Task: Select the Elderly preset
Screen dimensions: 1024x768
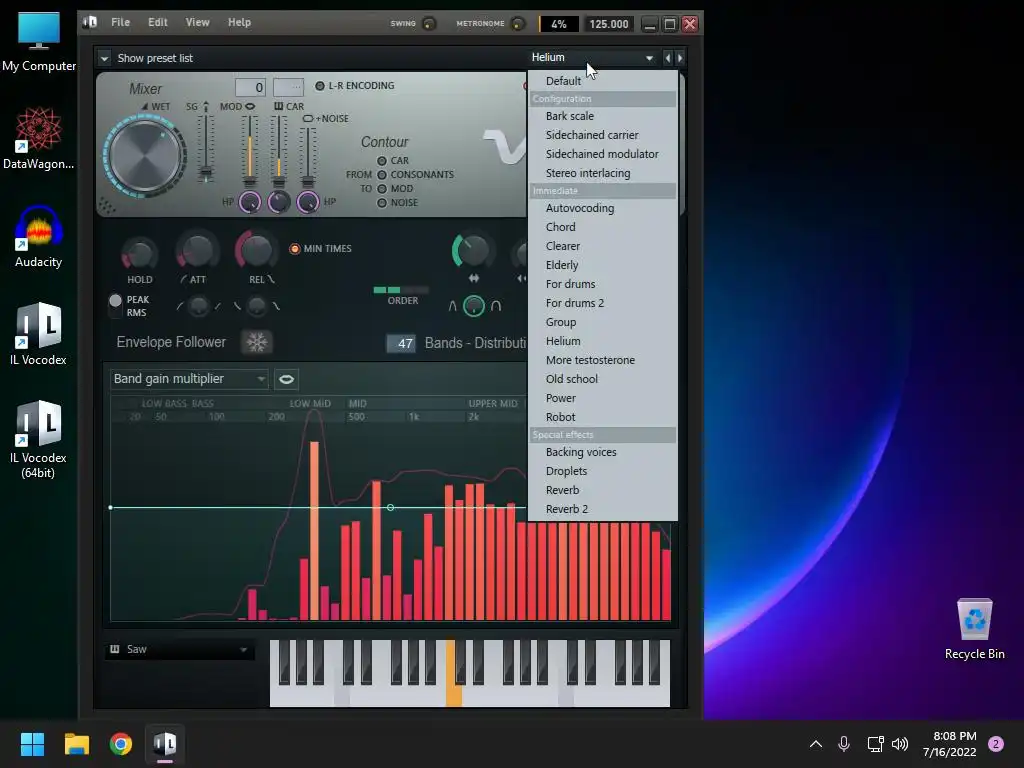Action: pyautogui.click(x=602, y=265)
